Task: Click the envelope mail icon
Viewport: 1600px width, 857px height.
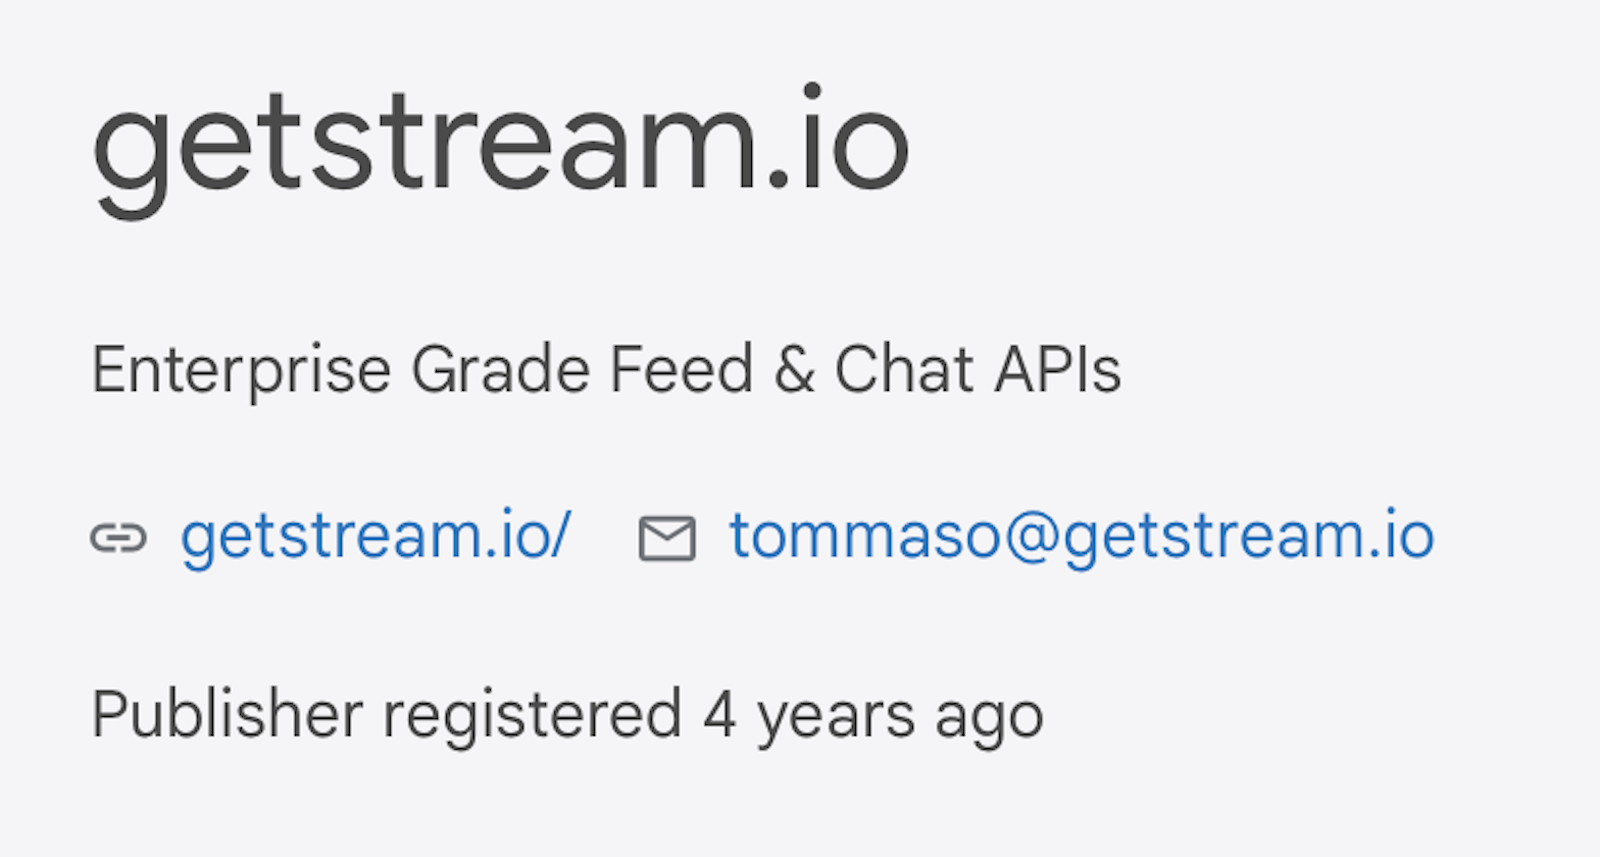Action: coord(667,538)
